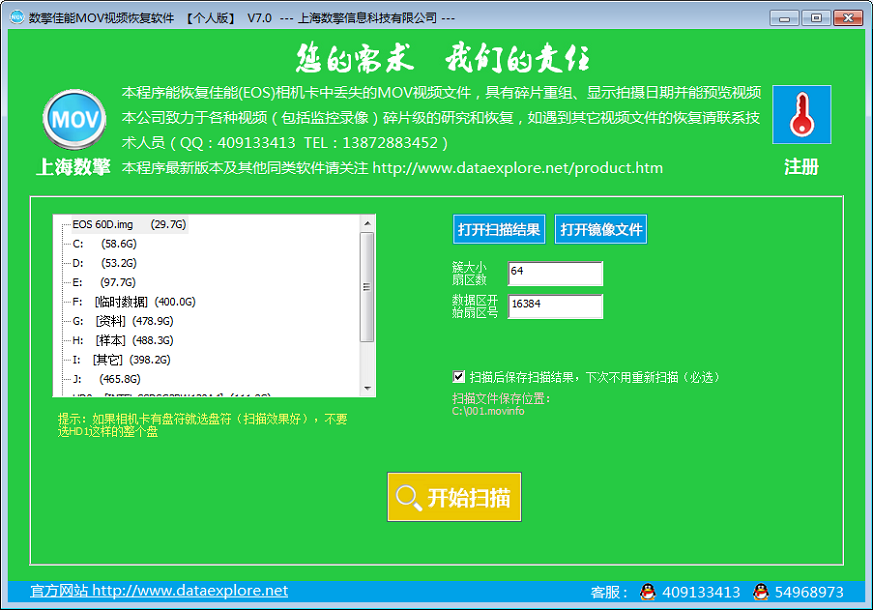Click the drive list scroll up arrow
Image resolution: width=873 pixels, height=610 pixels.
(367, 223)
